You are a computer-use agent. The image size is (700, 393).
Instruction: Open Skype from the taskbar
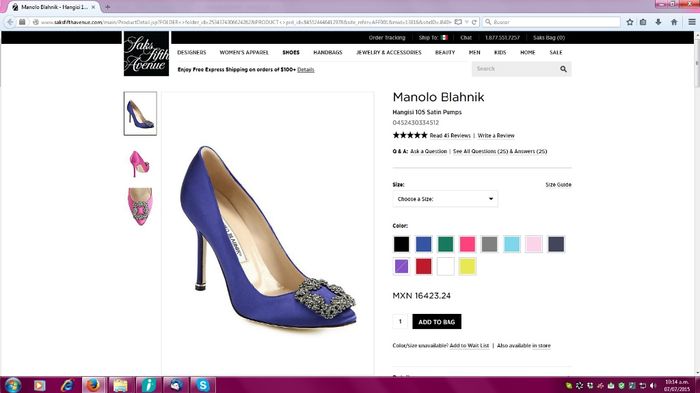pos(203,385)
